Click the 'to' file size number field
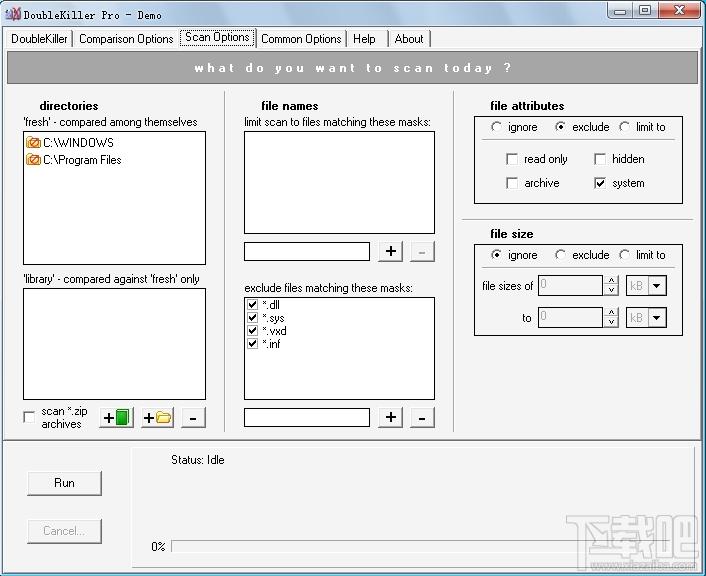706x576 pixels. click(570, 317)
